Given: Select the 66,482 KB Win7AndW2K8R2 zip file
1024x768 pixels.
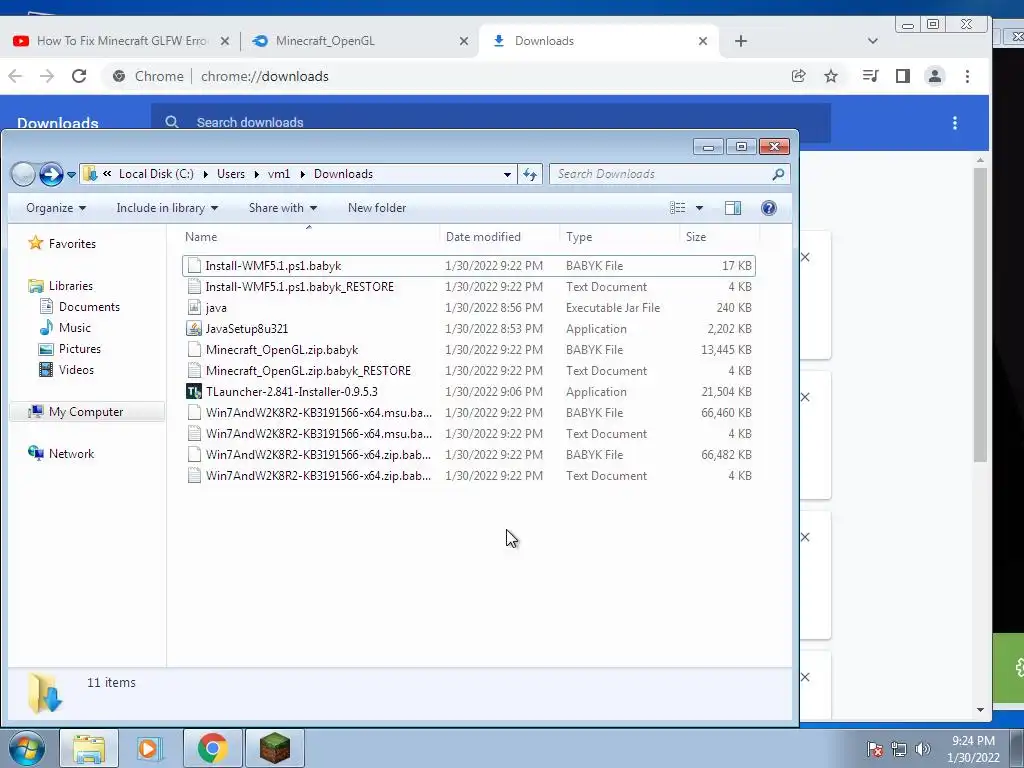Looking at the screenshot, I should point(469,455).
